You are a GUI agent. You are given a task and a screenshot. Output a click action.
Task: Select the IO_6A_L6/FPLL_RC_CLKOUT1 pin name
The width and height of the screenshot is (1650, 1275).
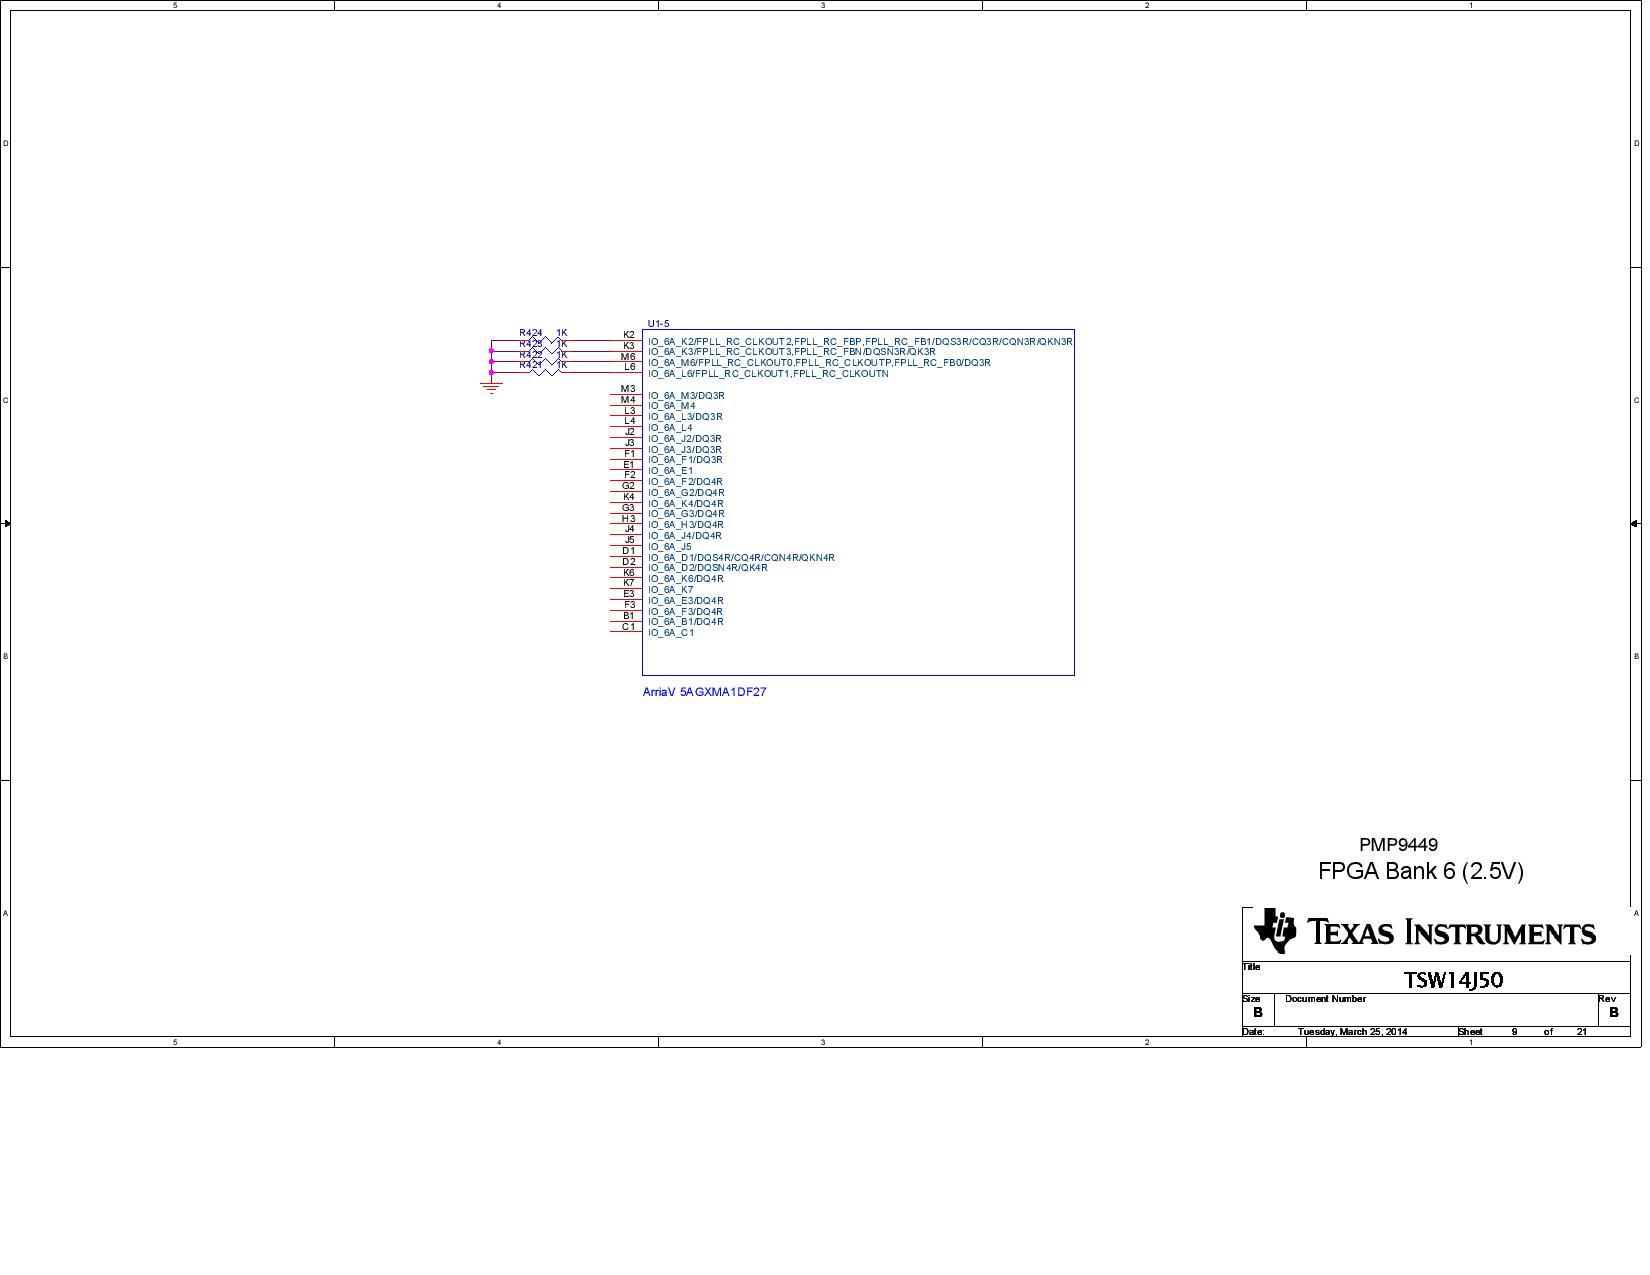pos(767,374)
